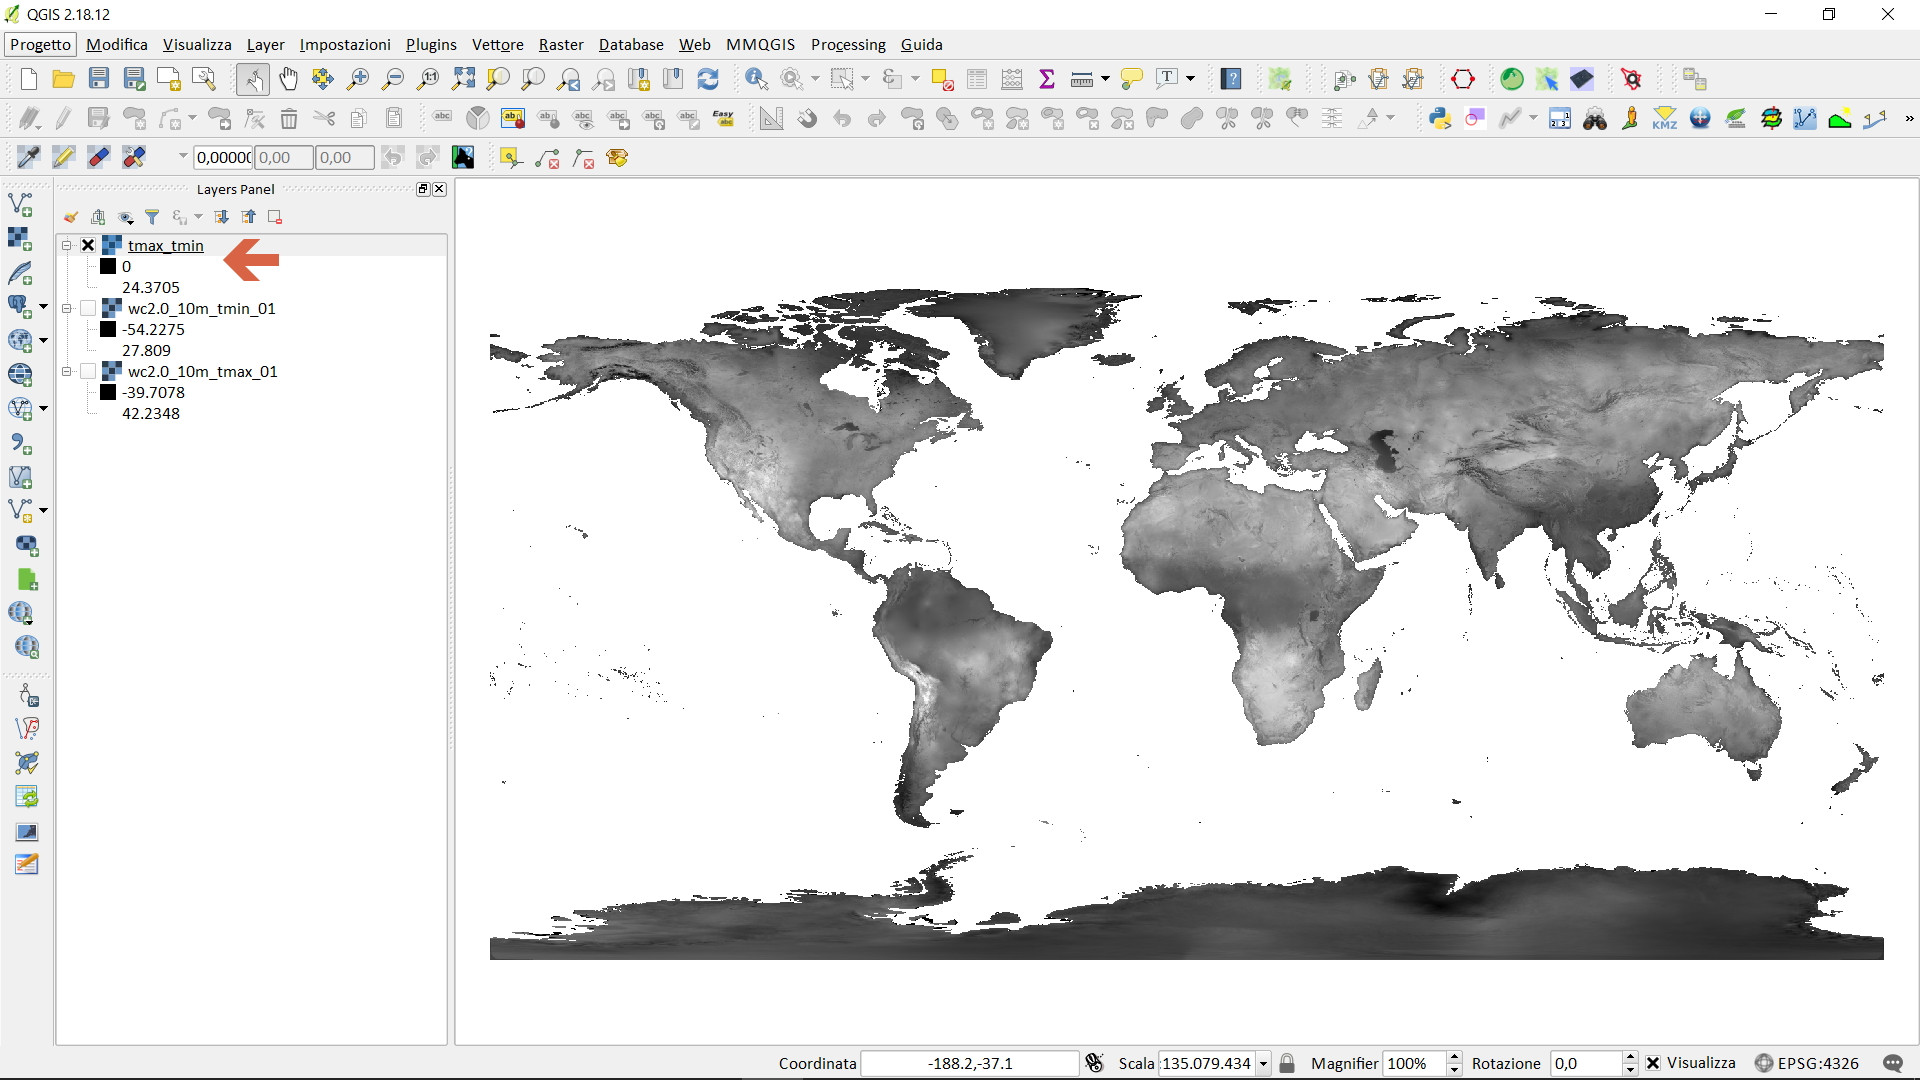Click the Coordinata input field
Viewport: 1920px width, 1080px height.
(970, 1063)
